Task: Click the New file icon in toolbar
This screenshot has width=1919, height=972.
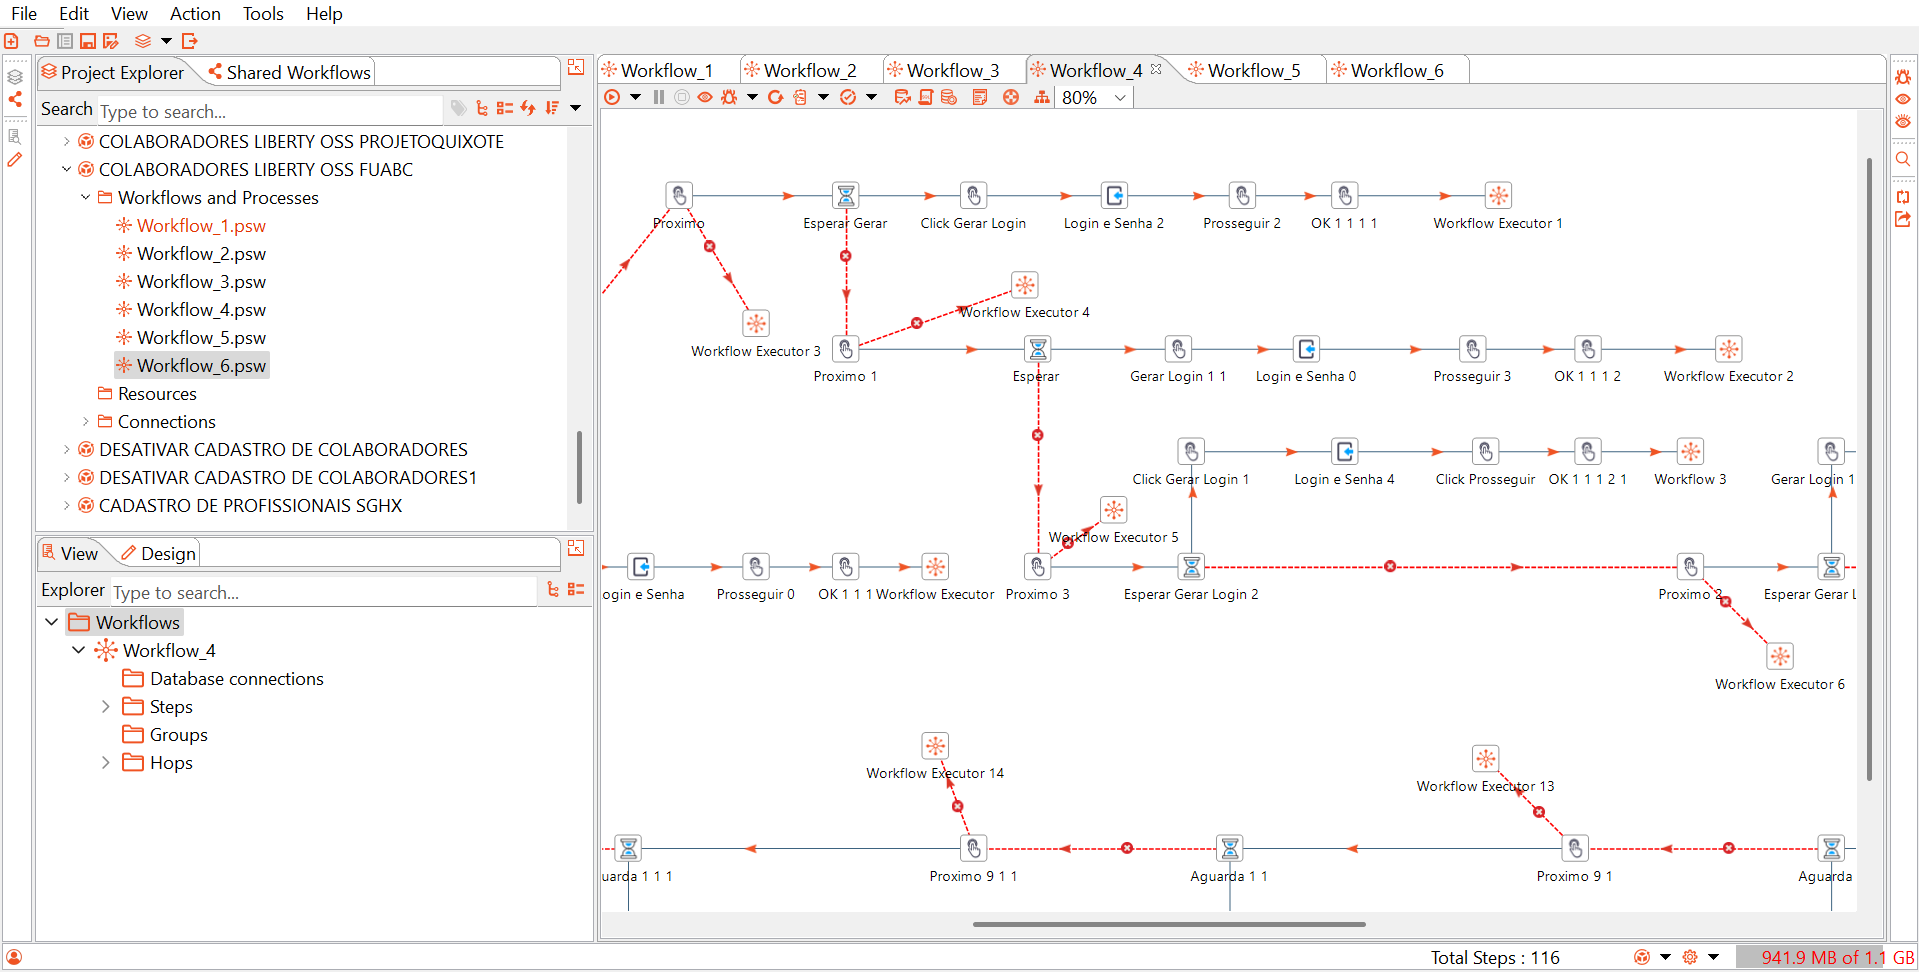Action: (12, 41)
